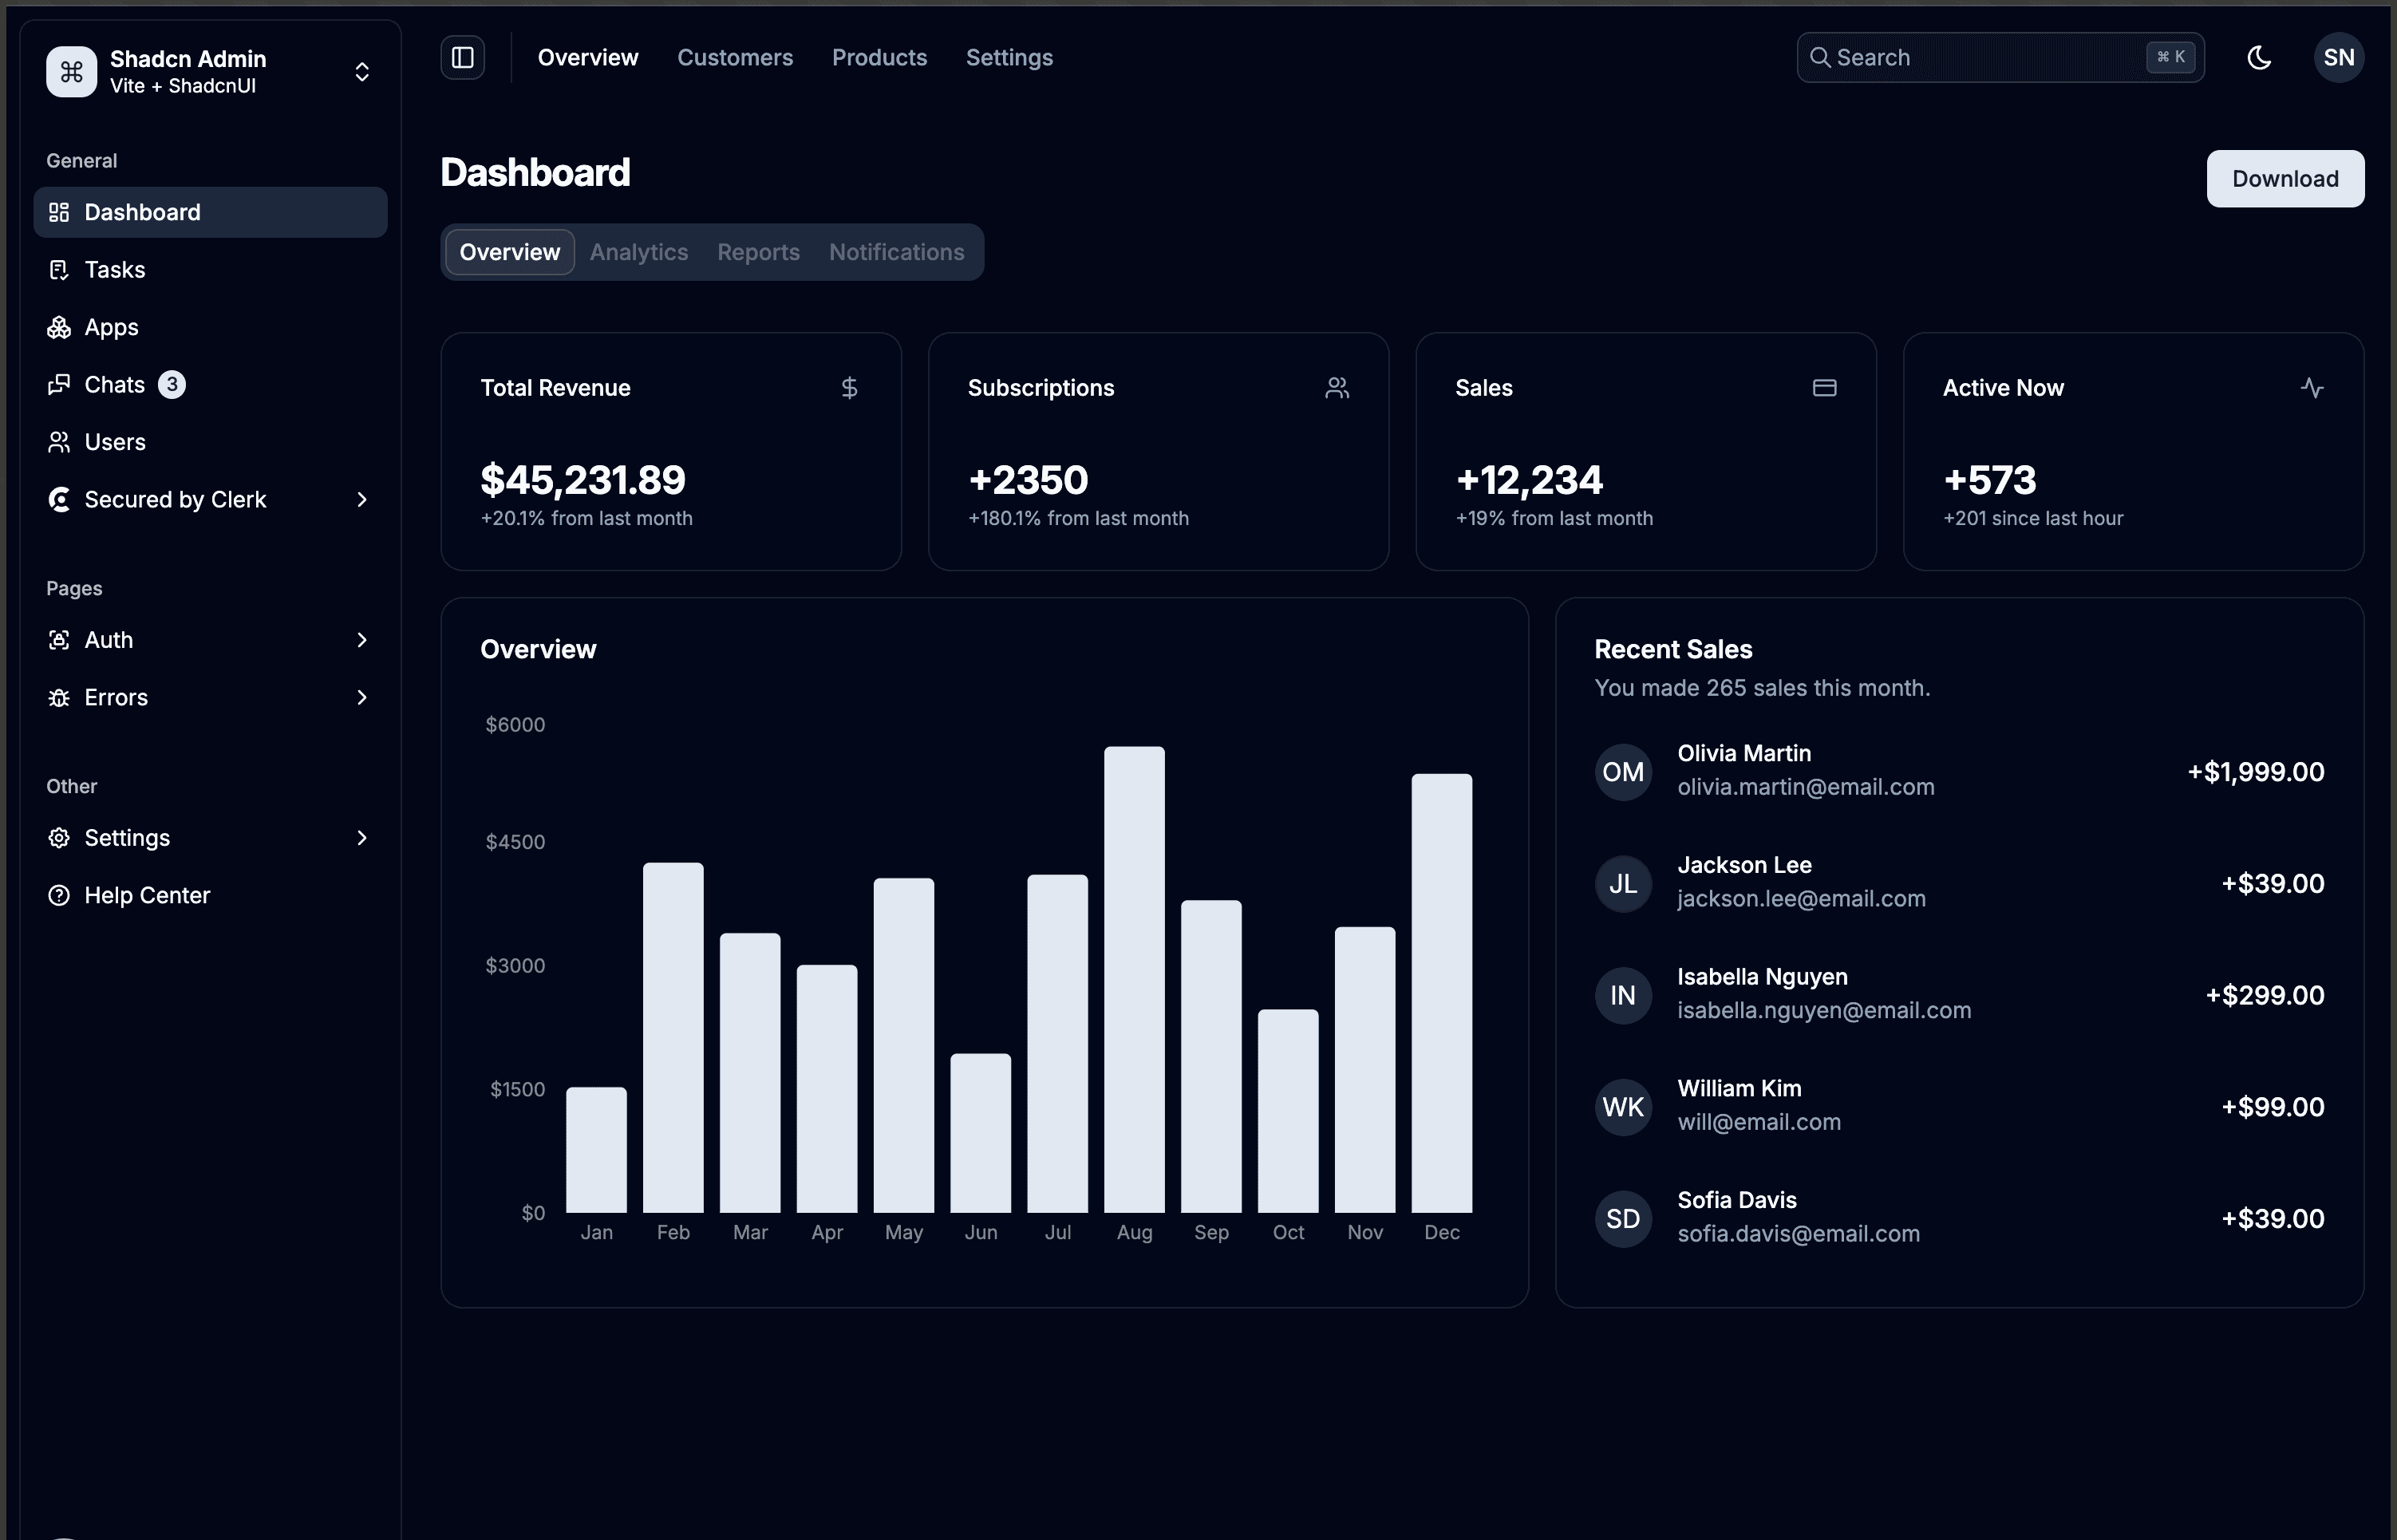Viewport: 2397px width, 1540px height.
Task: Click the Download button
Action: click(x=2285, y=179)
